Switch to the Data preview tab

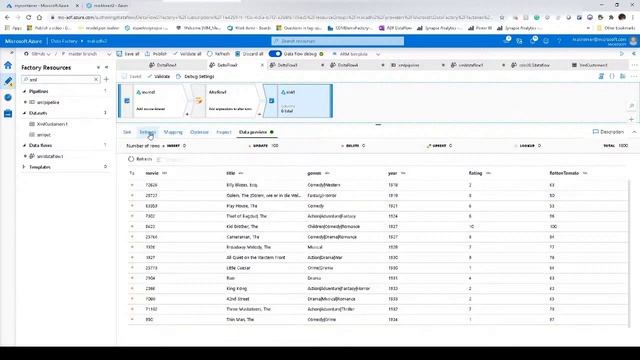point(256,132)
